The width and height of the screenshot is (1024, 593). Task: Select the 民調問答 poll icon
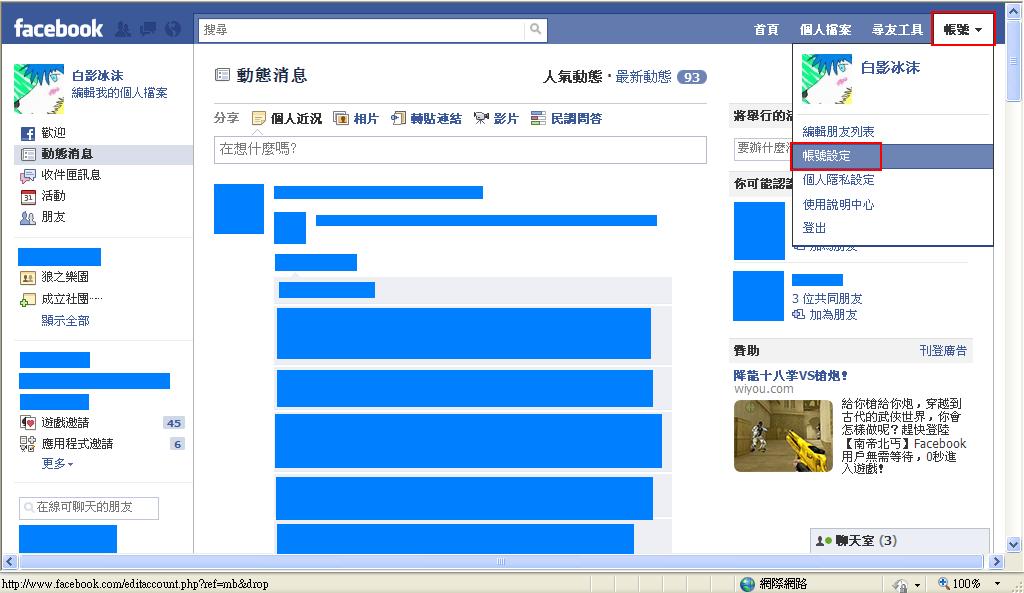click(538, 118)
